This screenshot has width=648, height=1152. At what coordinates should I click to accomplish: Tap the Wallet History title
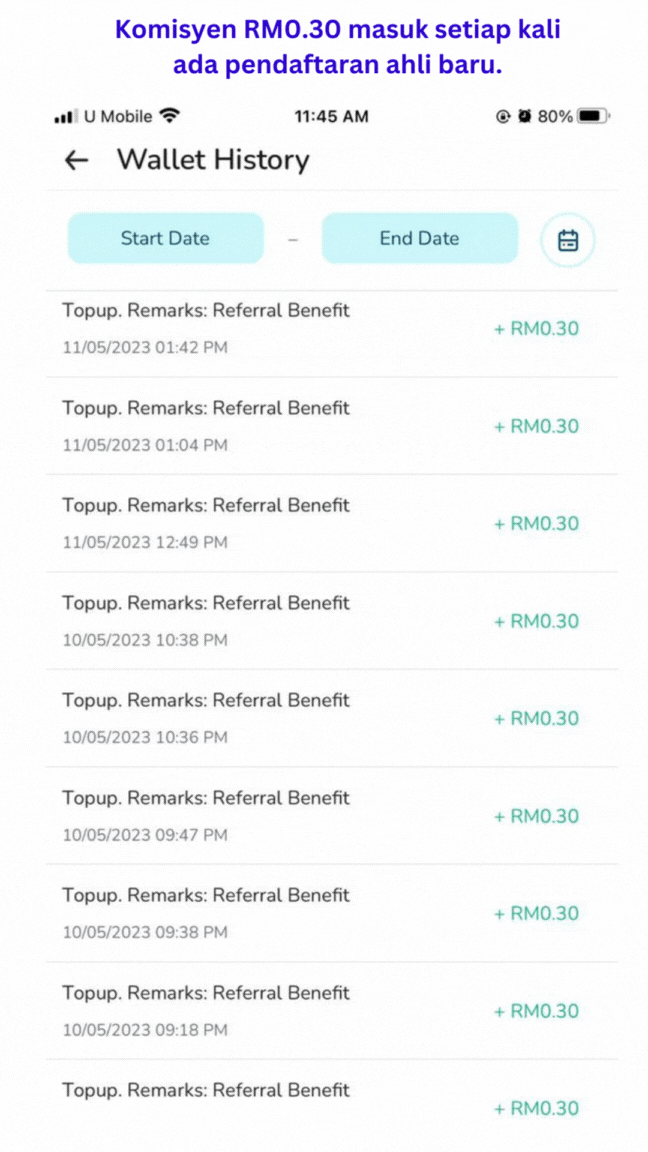tap(213, 160)
